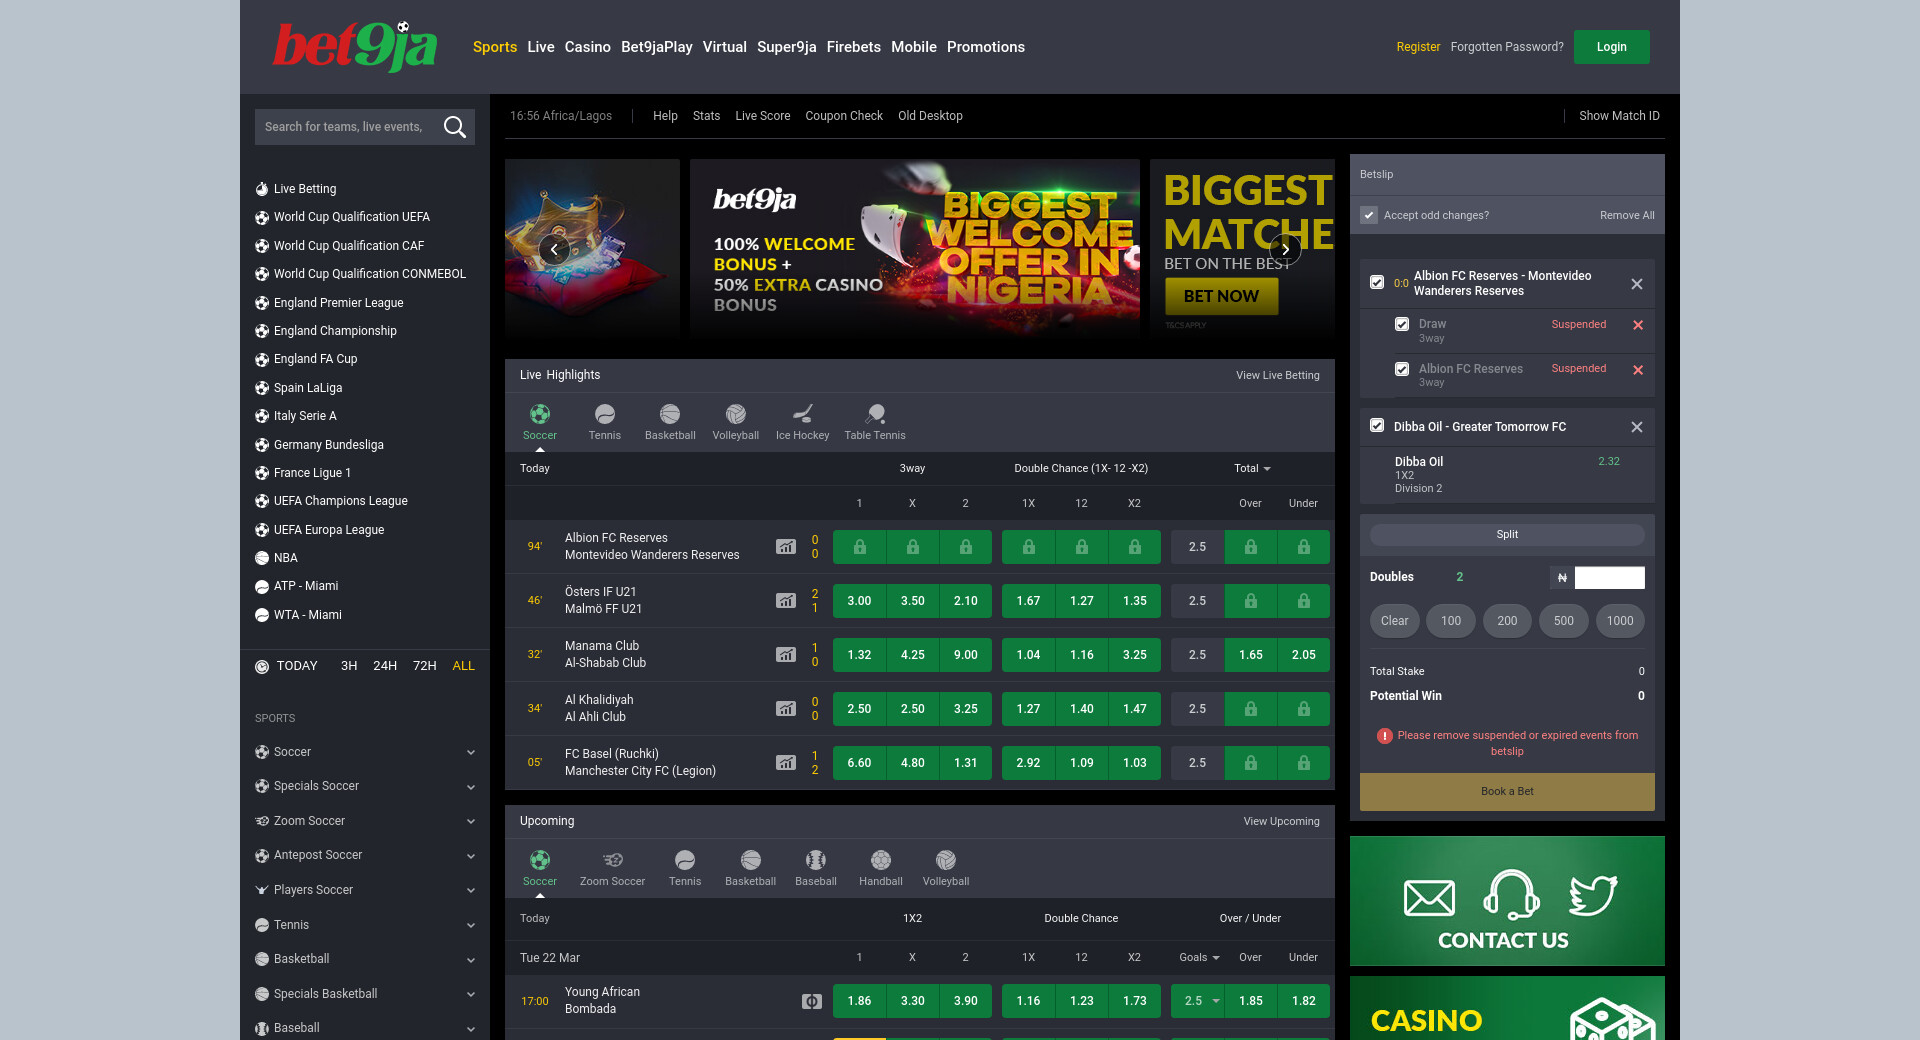Image resolution: width=1920 pixels, height=1040 pixels.
Task: Click the green Login button
Action: pyautogui.click(x=1611, y=47)
